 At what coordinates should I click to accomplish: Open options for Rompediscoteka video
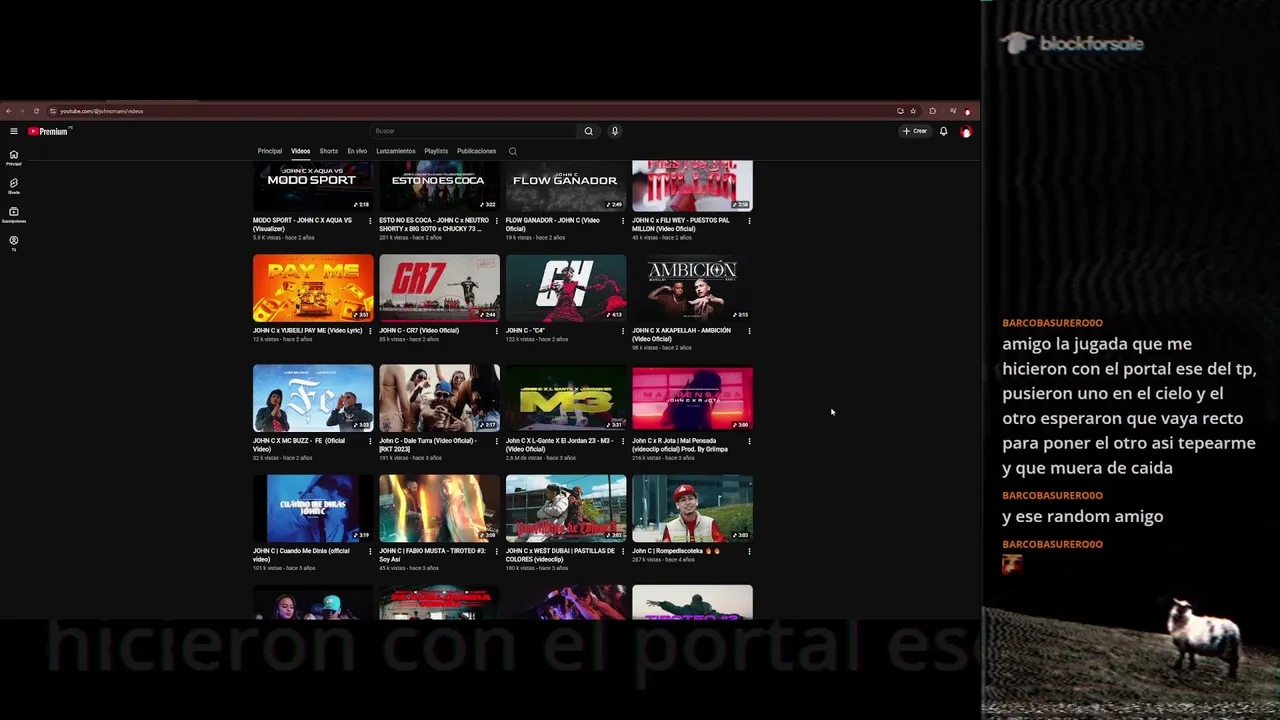point(749,551)
